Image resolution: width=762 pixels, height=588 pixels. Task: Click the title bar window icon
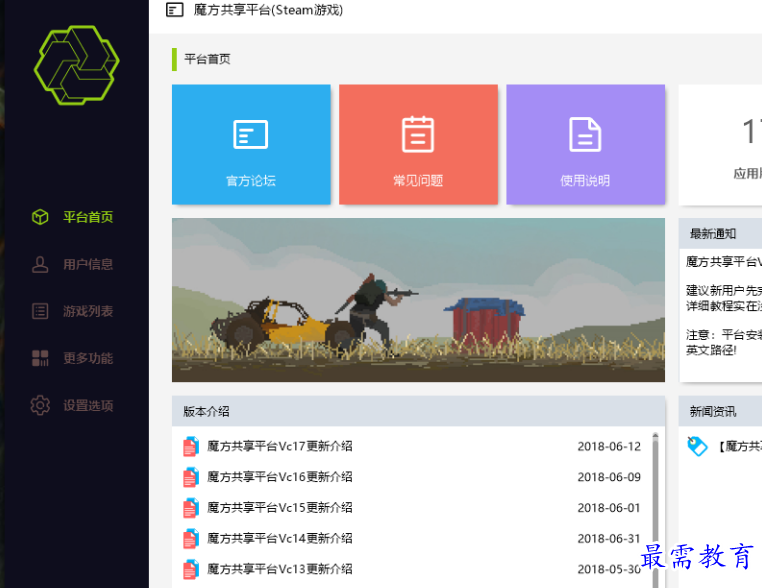(x=174, y=9)
